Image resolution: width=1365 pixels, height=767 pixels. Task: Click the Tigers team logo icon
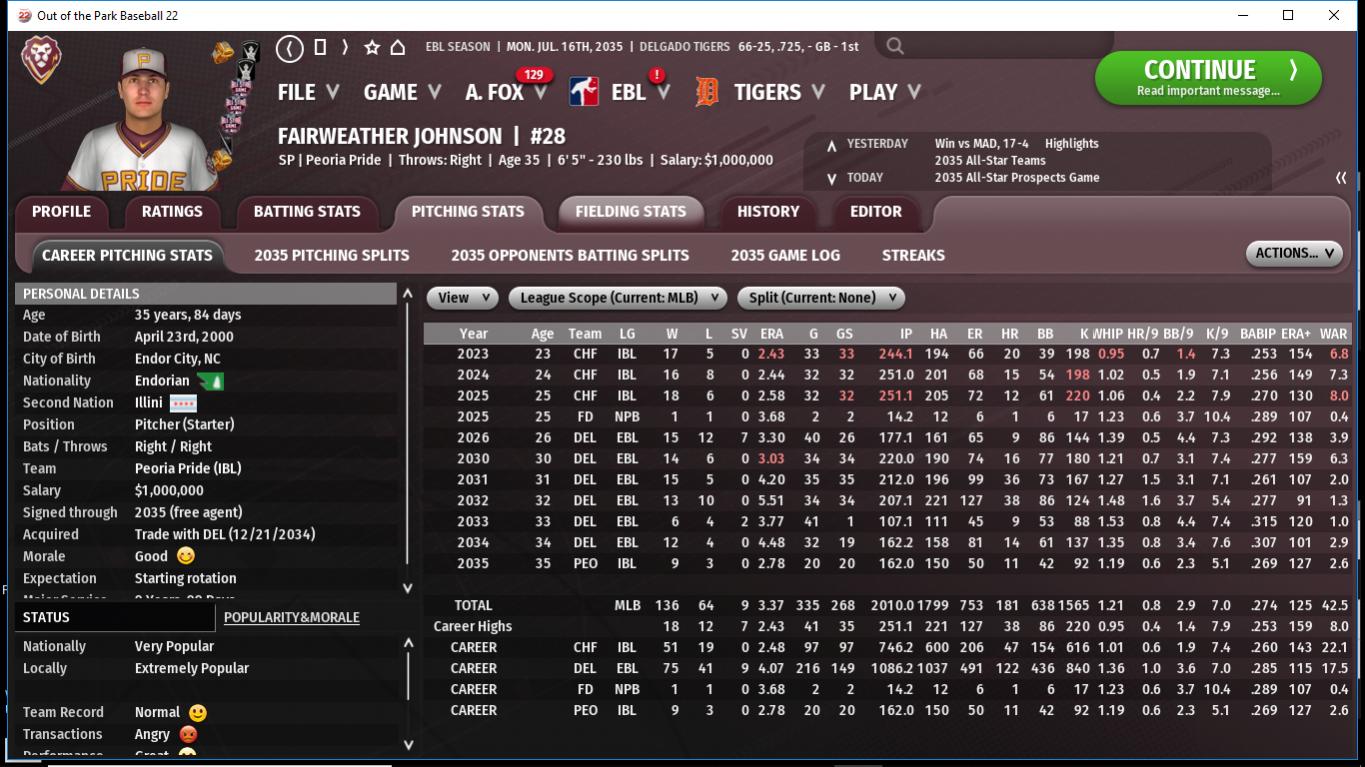click(x=707, y=92)
